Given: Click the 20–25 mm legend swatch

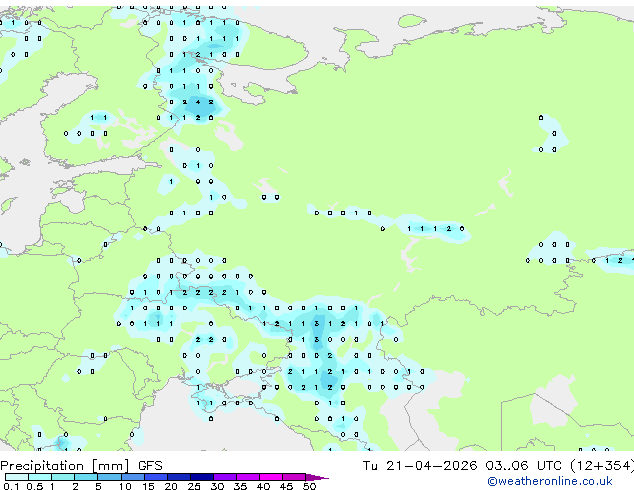Looking at the screenshot, I should [x=179, y=477].
